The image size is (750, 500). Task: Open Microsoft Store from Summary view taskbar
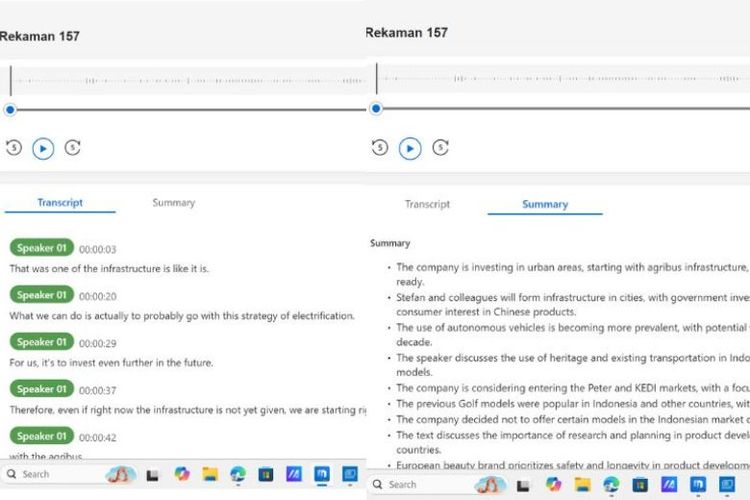640,485
